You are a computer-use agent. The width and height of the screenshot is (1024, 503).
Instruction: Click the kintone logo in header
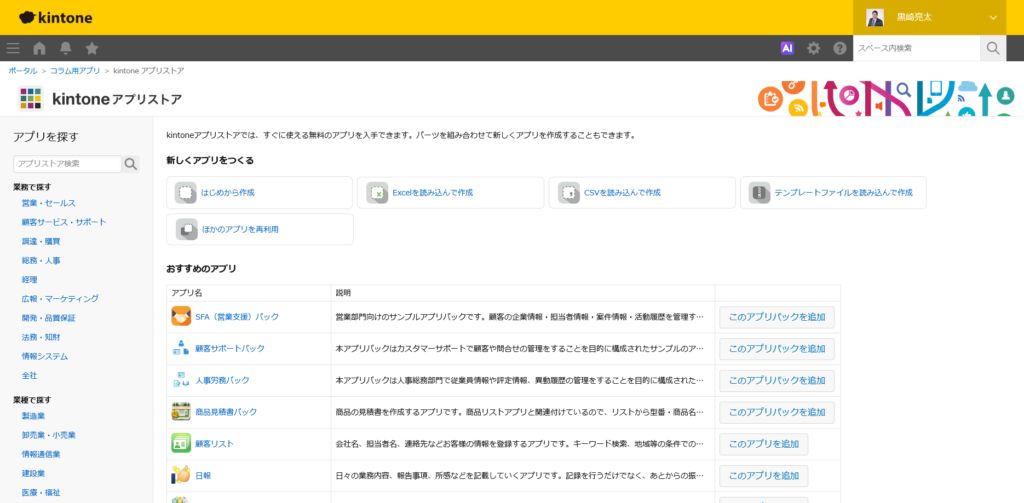point(56,18)
